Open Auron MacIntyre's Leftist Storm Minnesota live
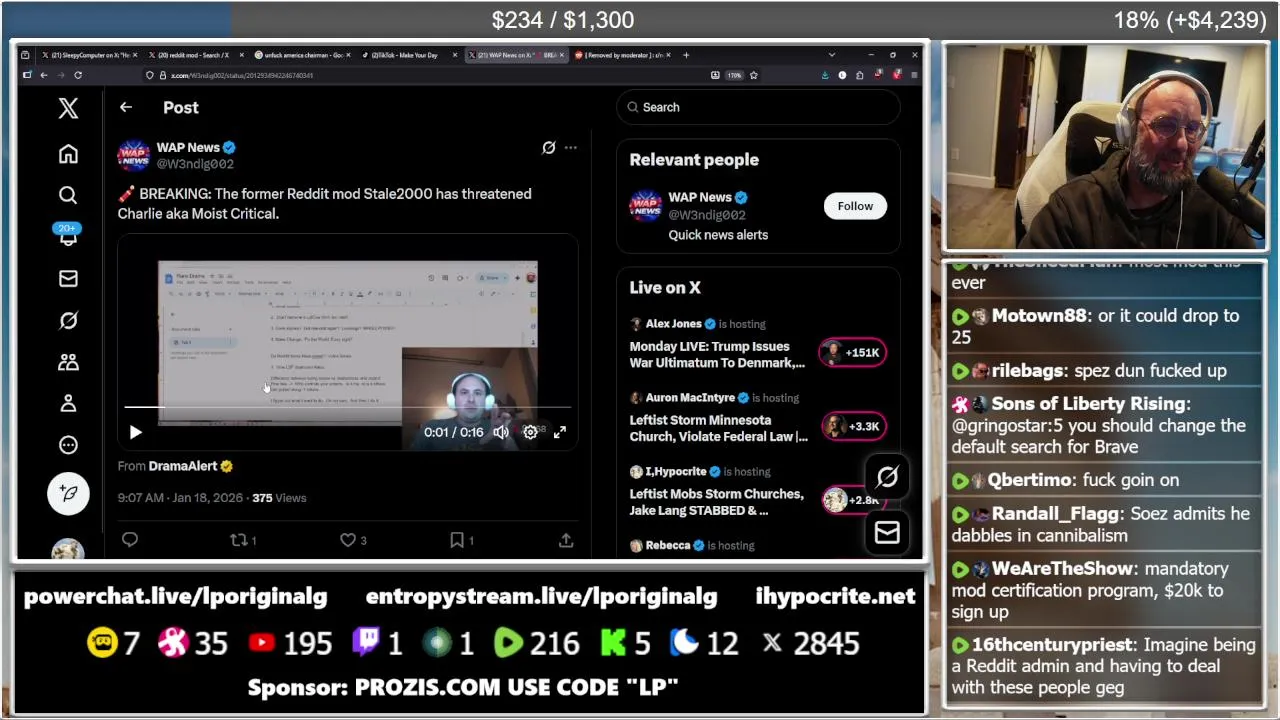Screen dimensions: 1280x720 718,429
